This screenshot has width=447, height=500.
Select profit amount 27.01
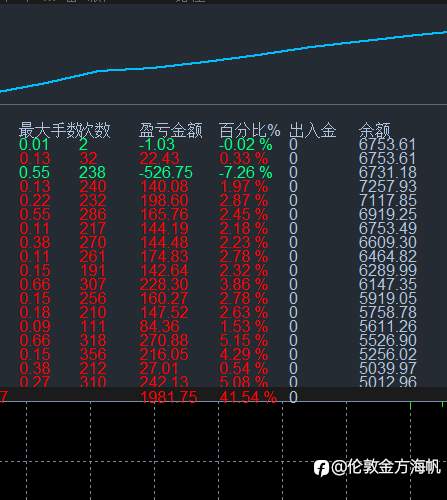tap(158, 369)
